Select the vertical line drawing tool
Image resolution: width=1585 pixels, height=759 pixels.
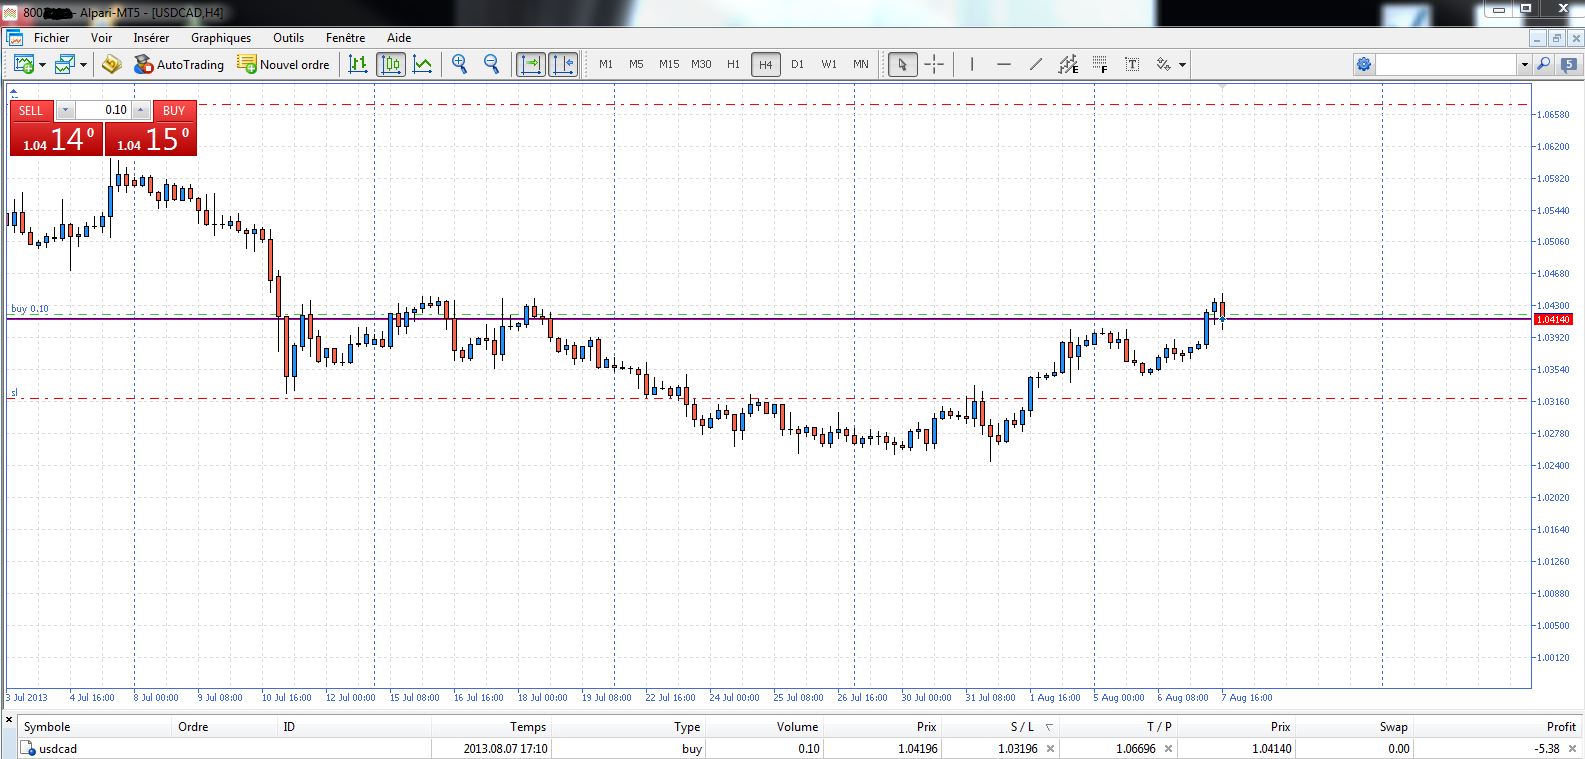coord(972,64)
